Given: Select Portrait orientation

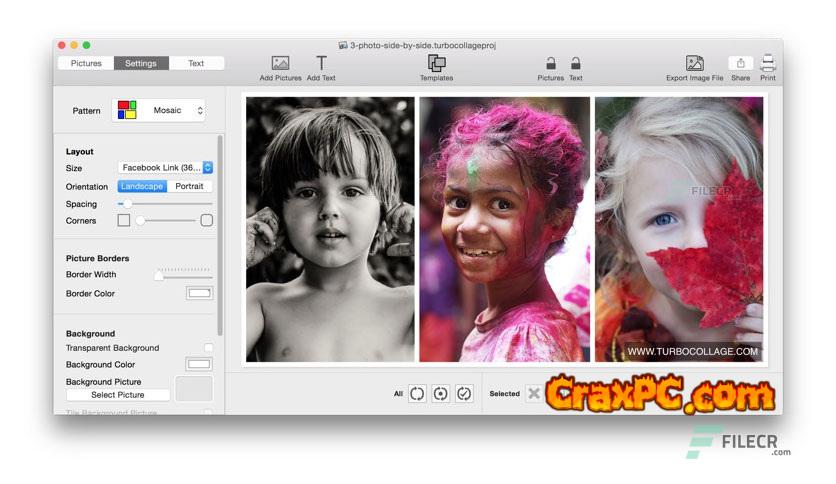Looking at the screenshot, I should pos(189,186).
